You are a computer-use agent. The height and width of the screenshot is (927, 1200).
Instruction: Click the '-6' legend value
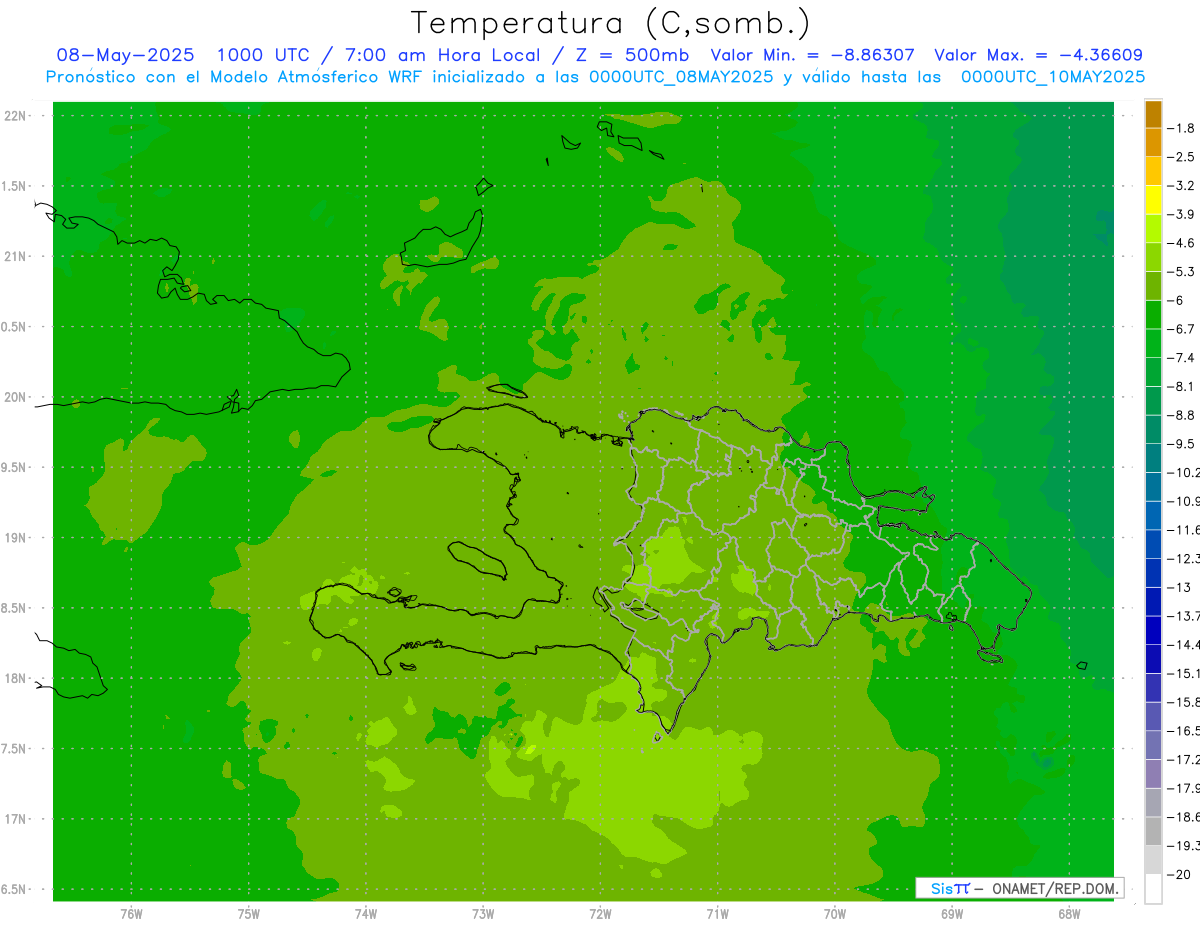pos(1177,301)
